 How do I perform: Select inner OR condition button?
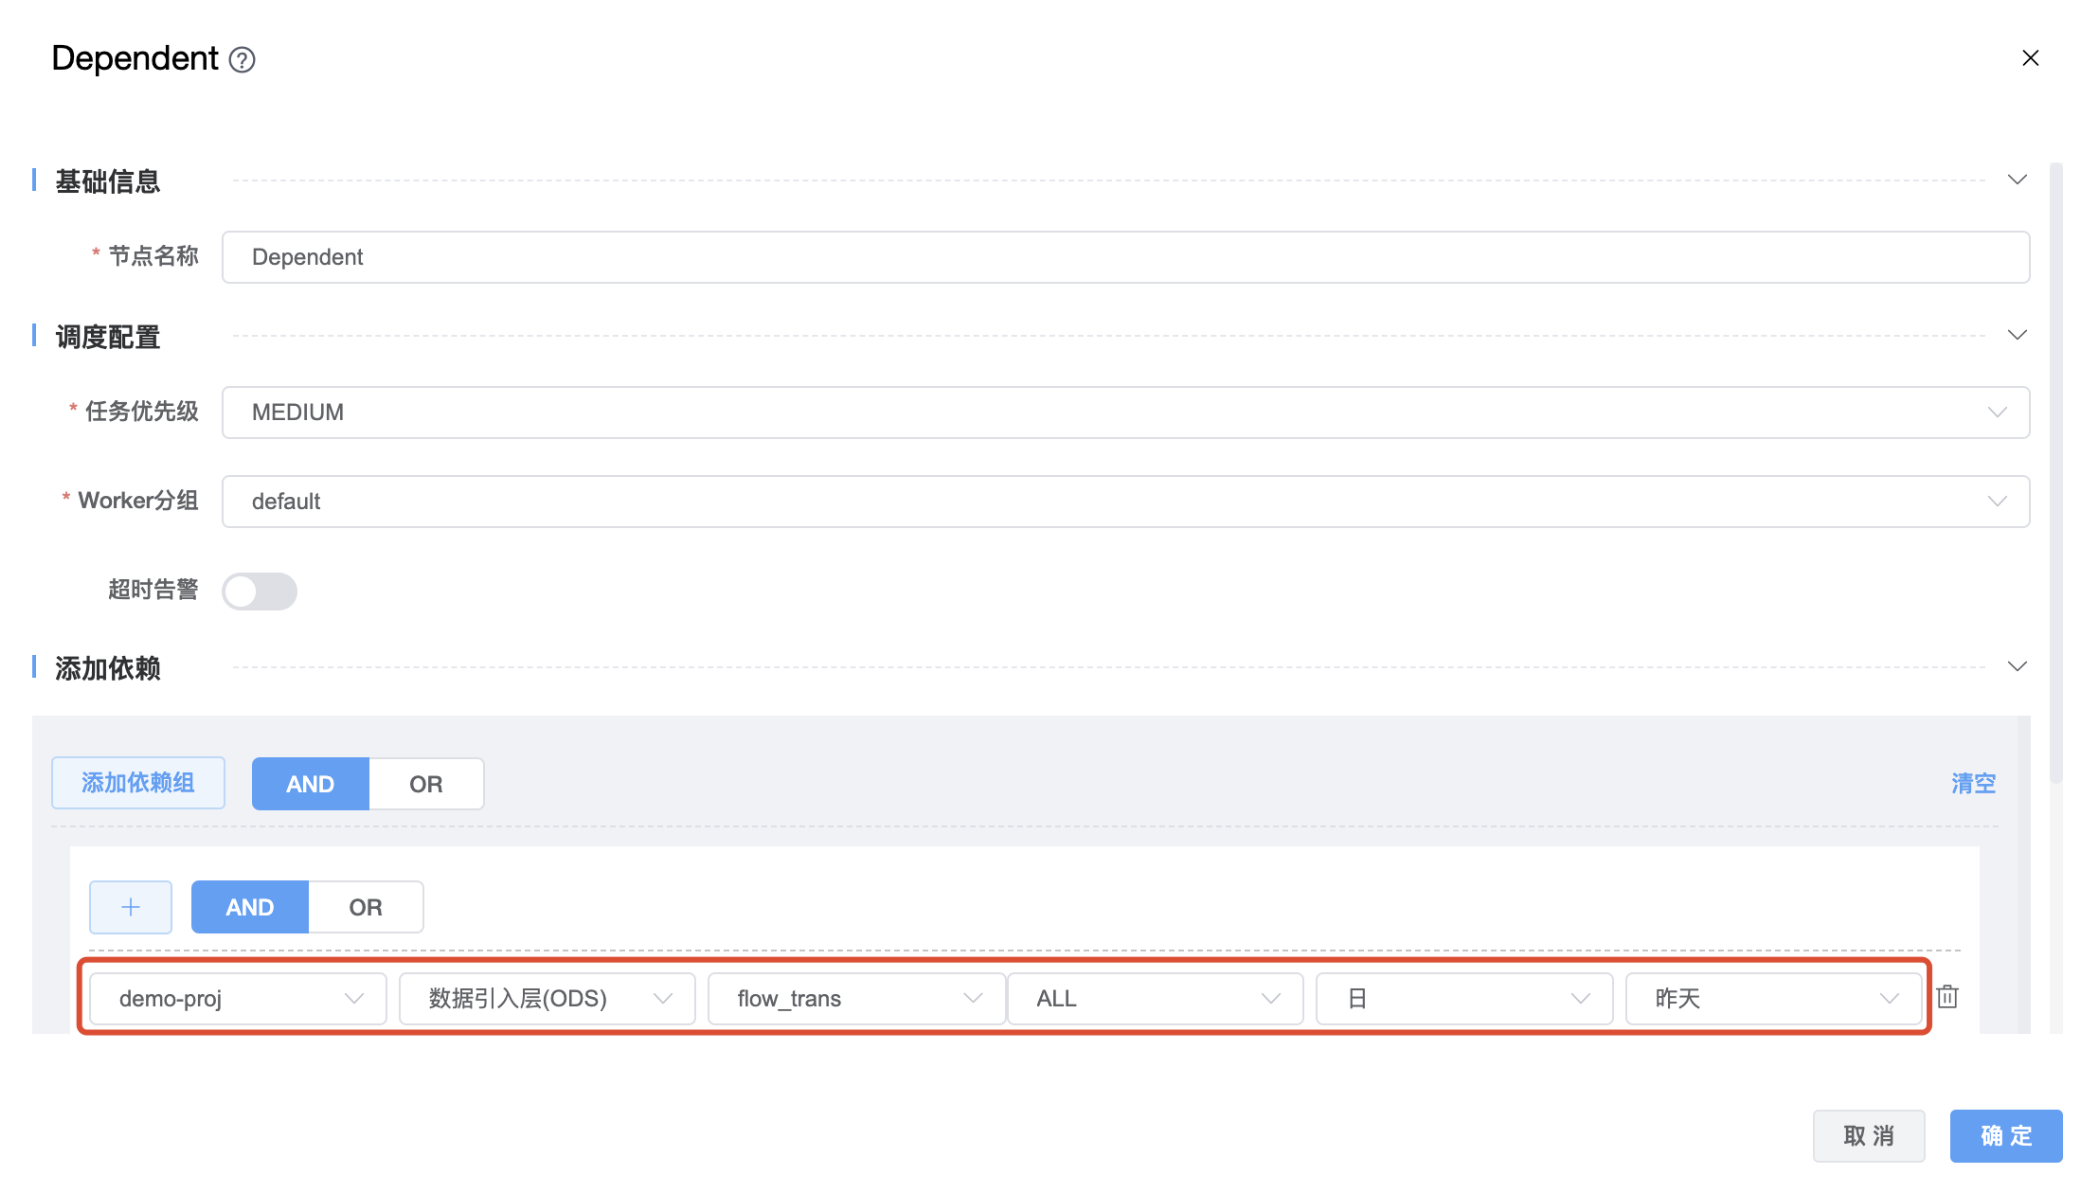365,907
